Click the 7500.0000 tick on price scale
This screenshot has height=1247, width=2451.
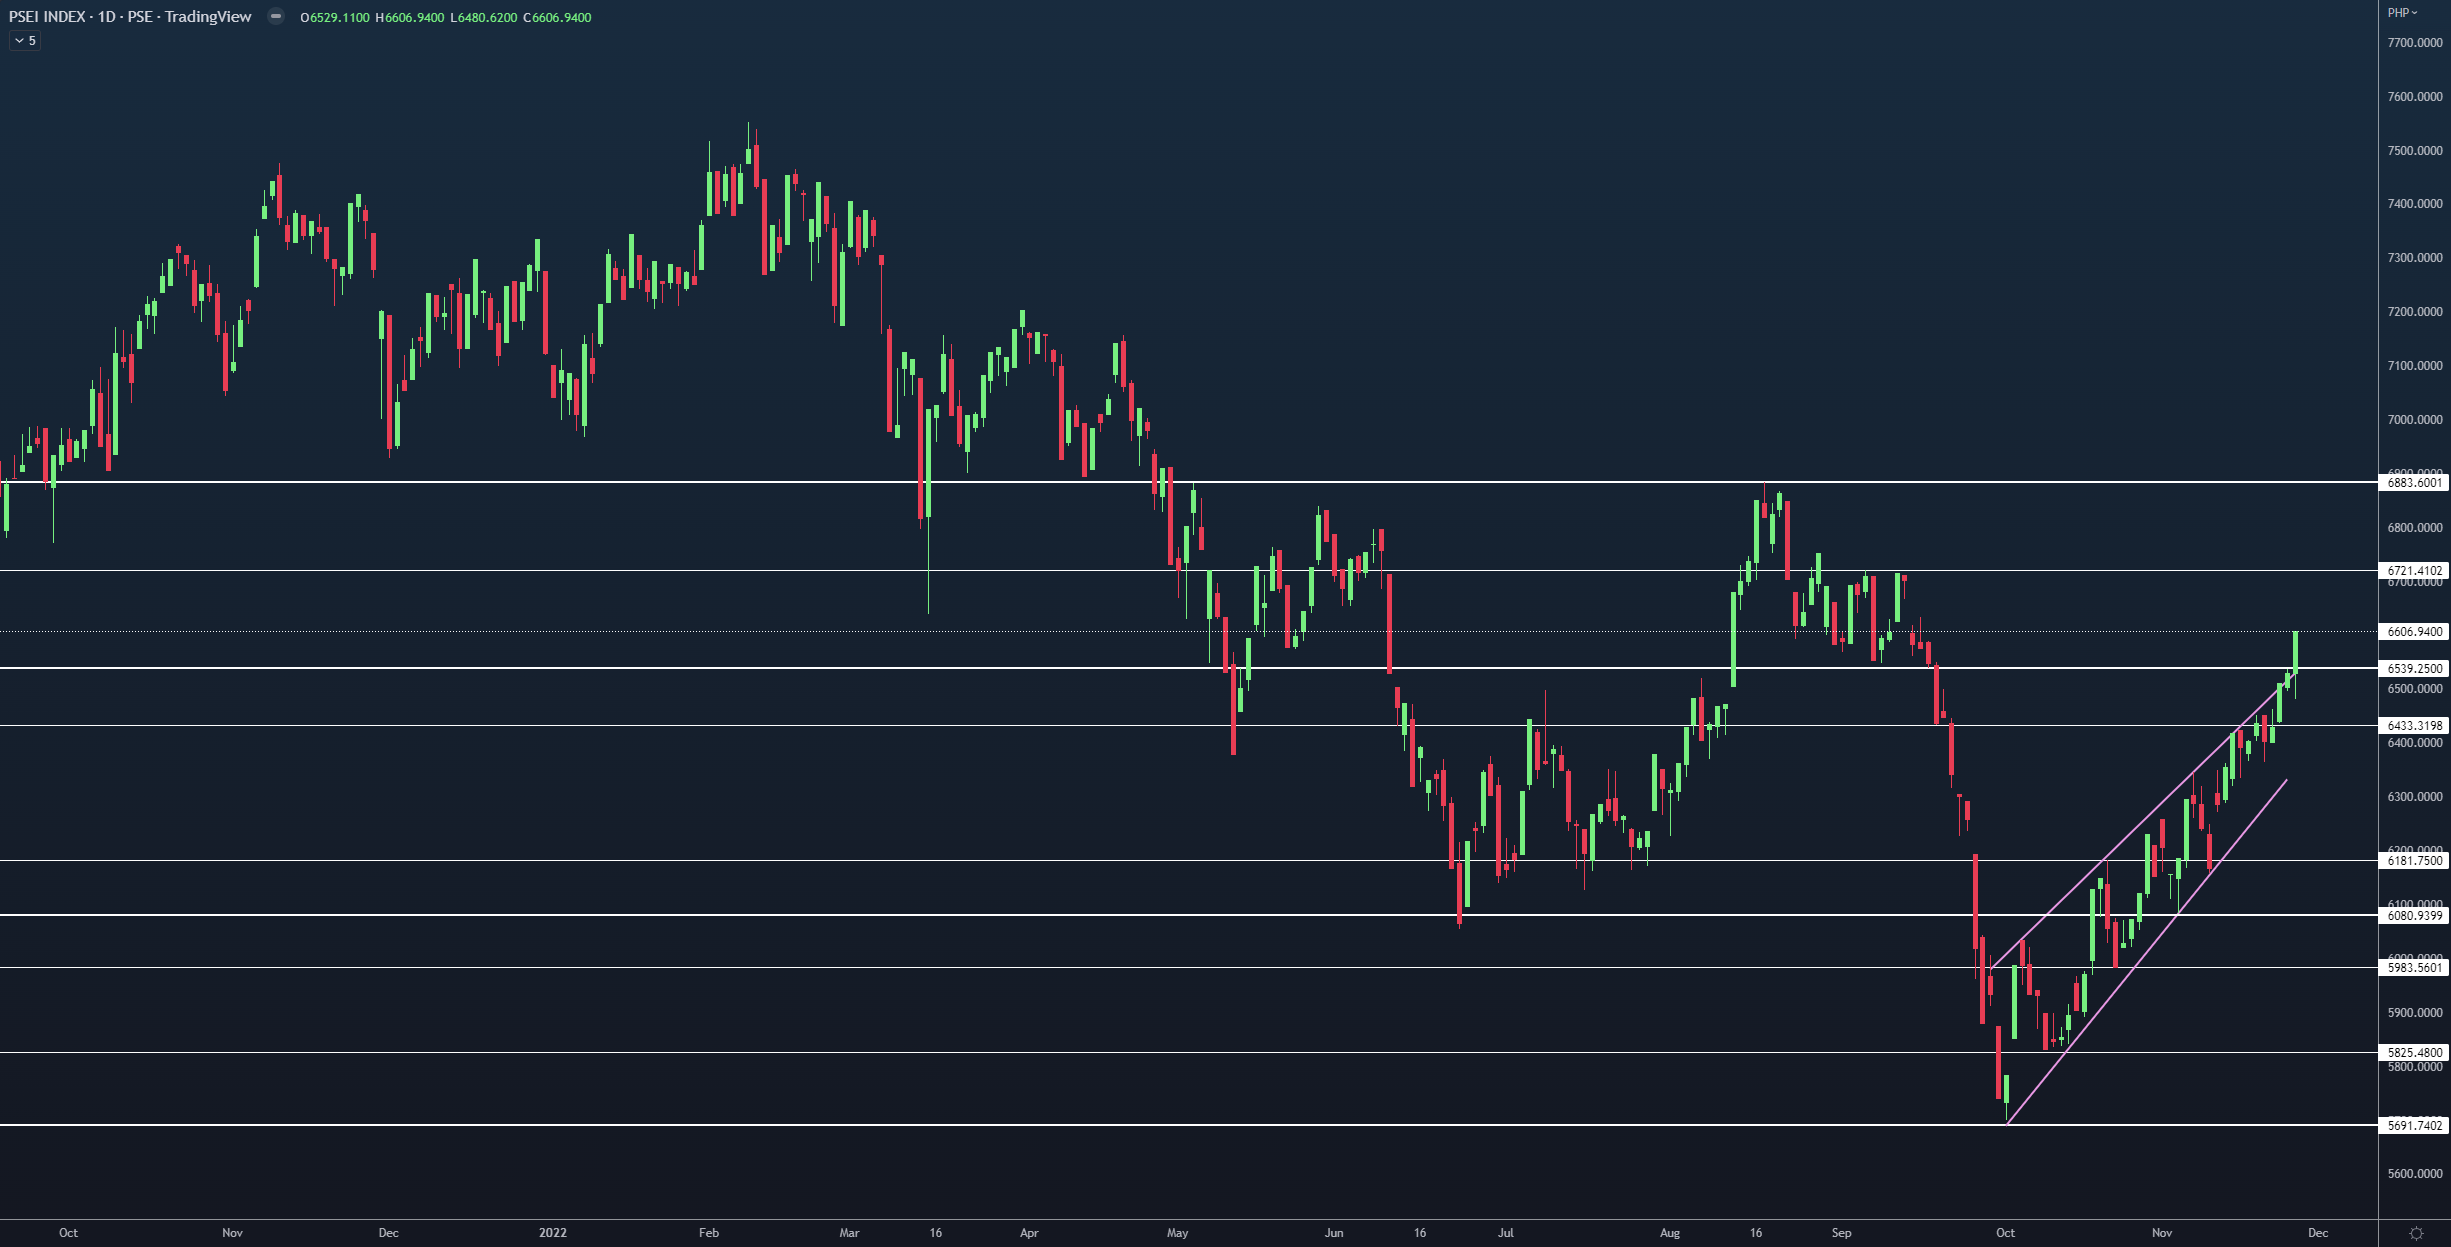tap(2414, 151)
